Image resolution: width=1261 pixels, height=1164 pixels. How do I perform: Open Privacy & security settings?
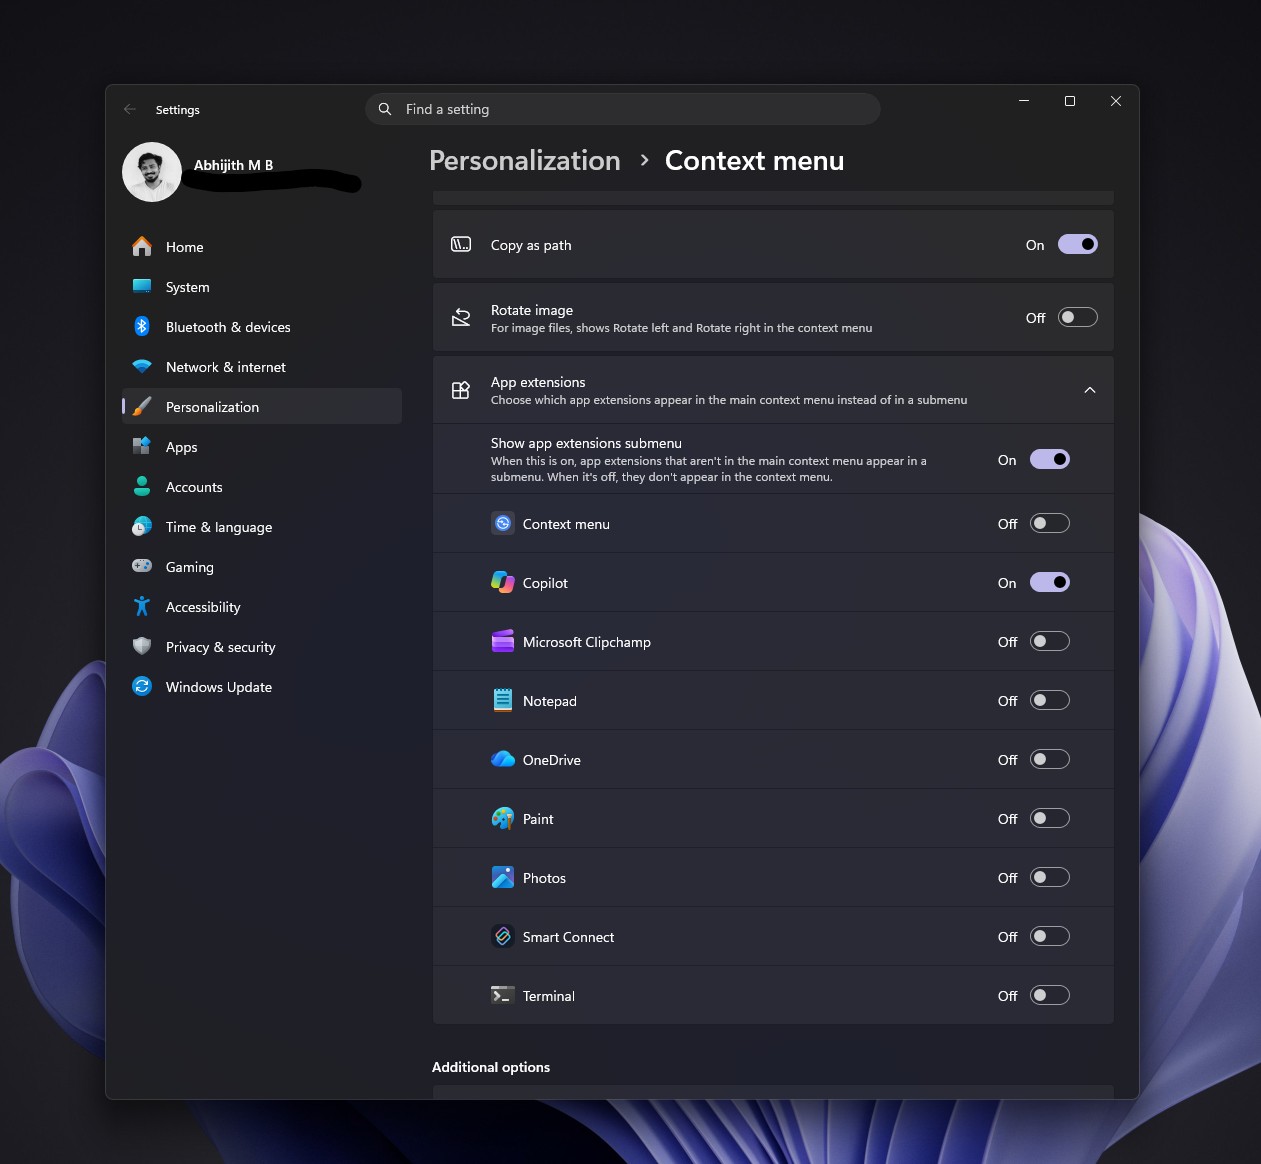pyautogui.click(x=262, y=646)
